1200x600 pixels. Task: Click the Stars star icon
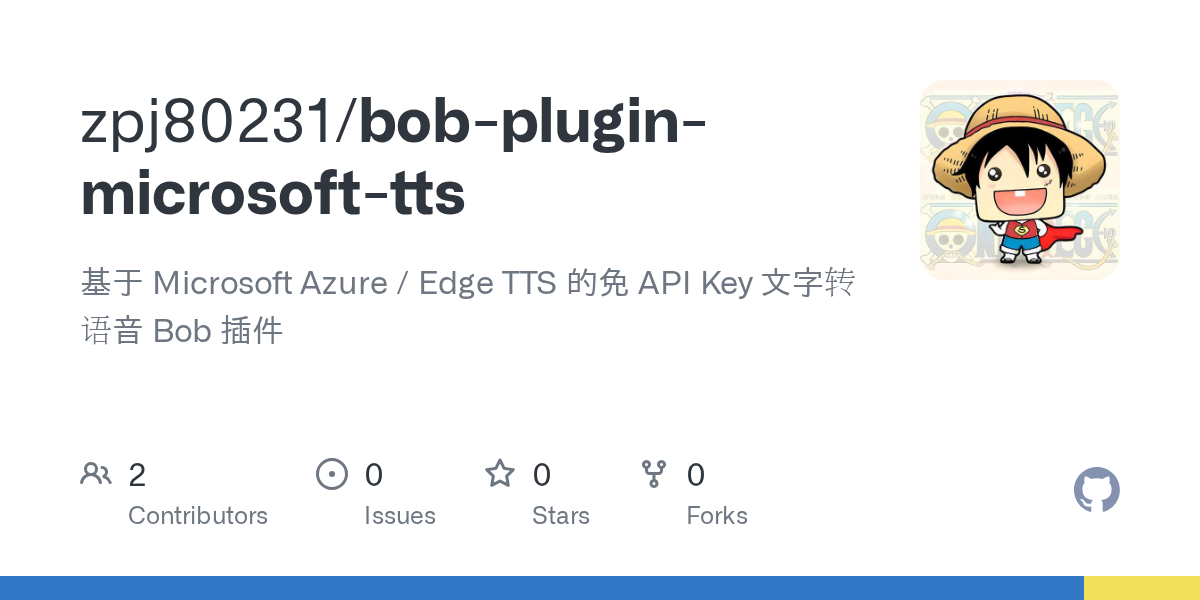click(500, 473)
